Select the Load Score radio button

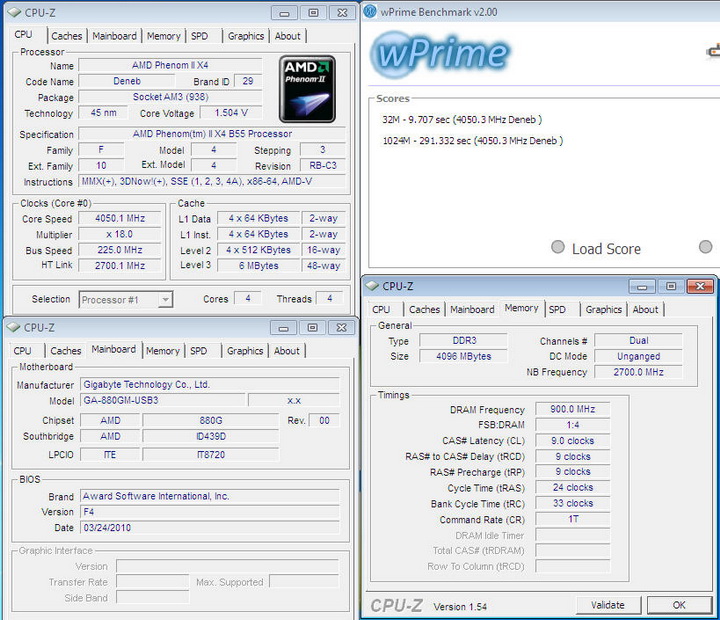(558, 247)
